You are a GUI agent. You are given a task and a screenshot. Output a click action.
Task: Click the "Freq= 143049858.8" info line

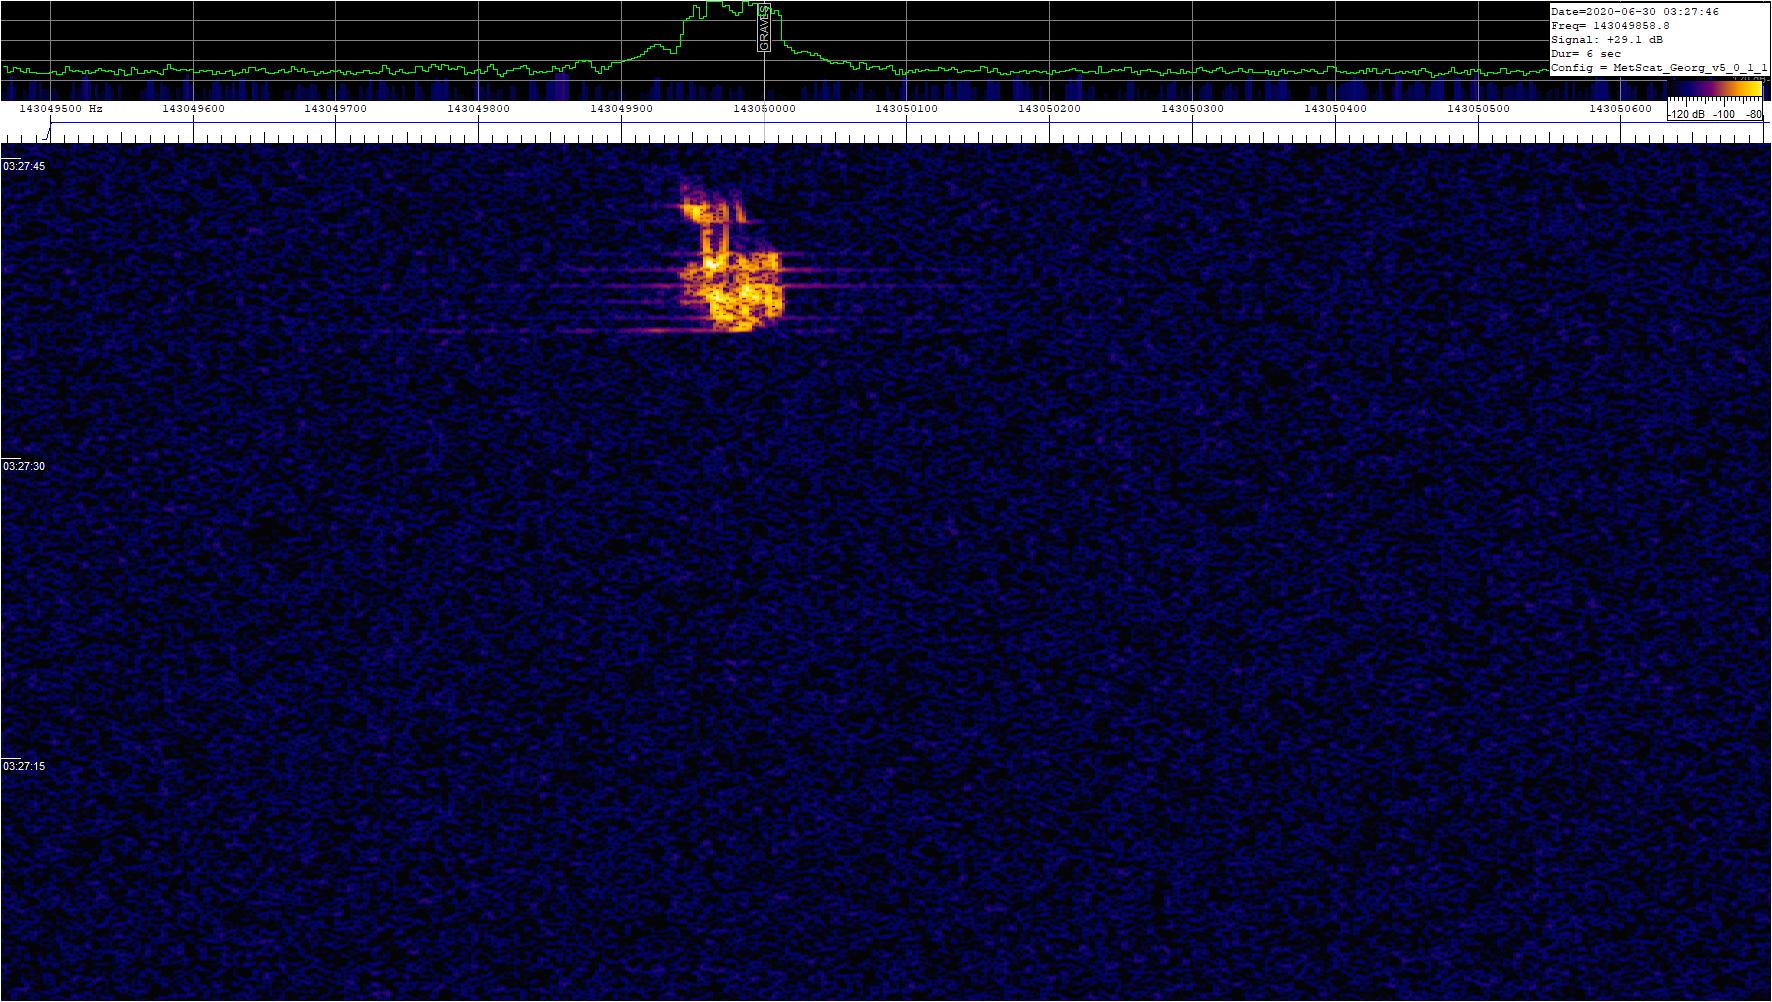click(1610, 26)
